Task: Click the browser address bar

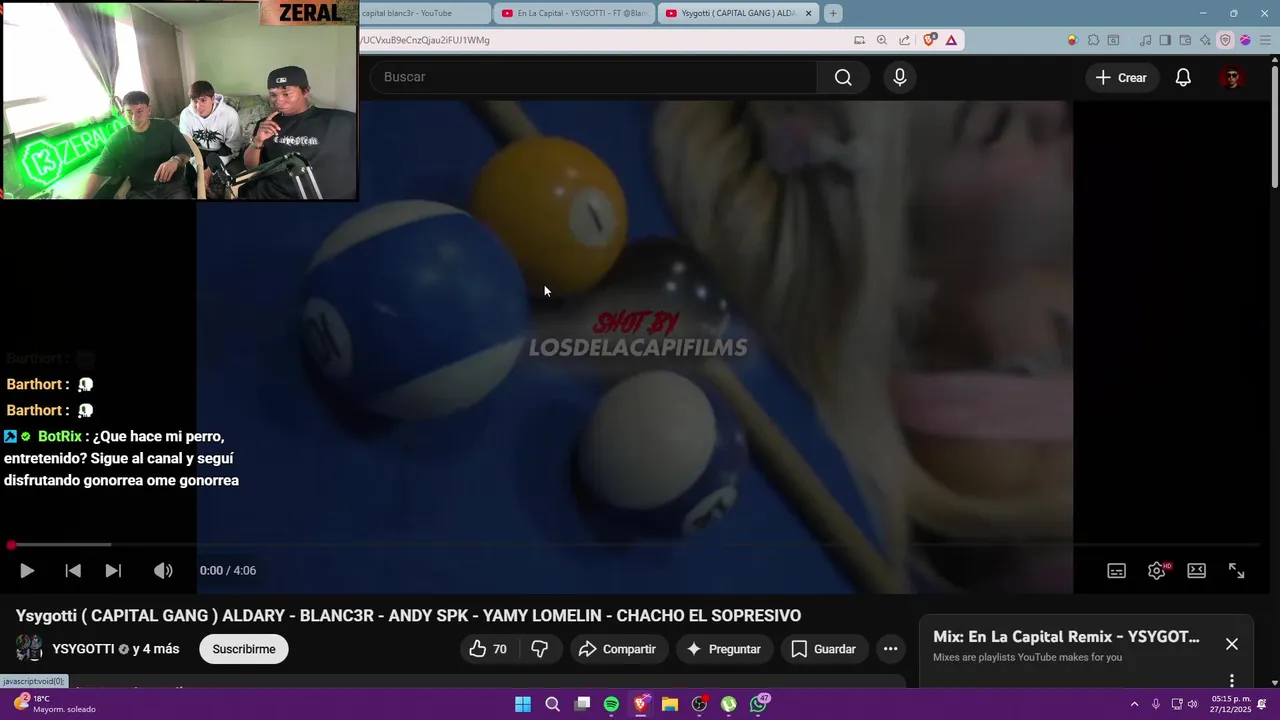Action: [600, 40]
